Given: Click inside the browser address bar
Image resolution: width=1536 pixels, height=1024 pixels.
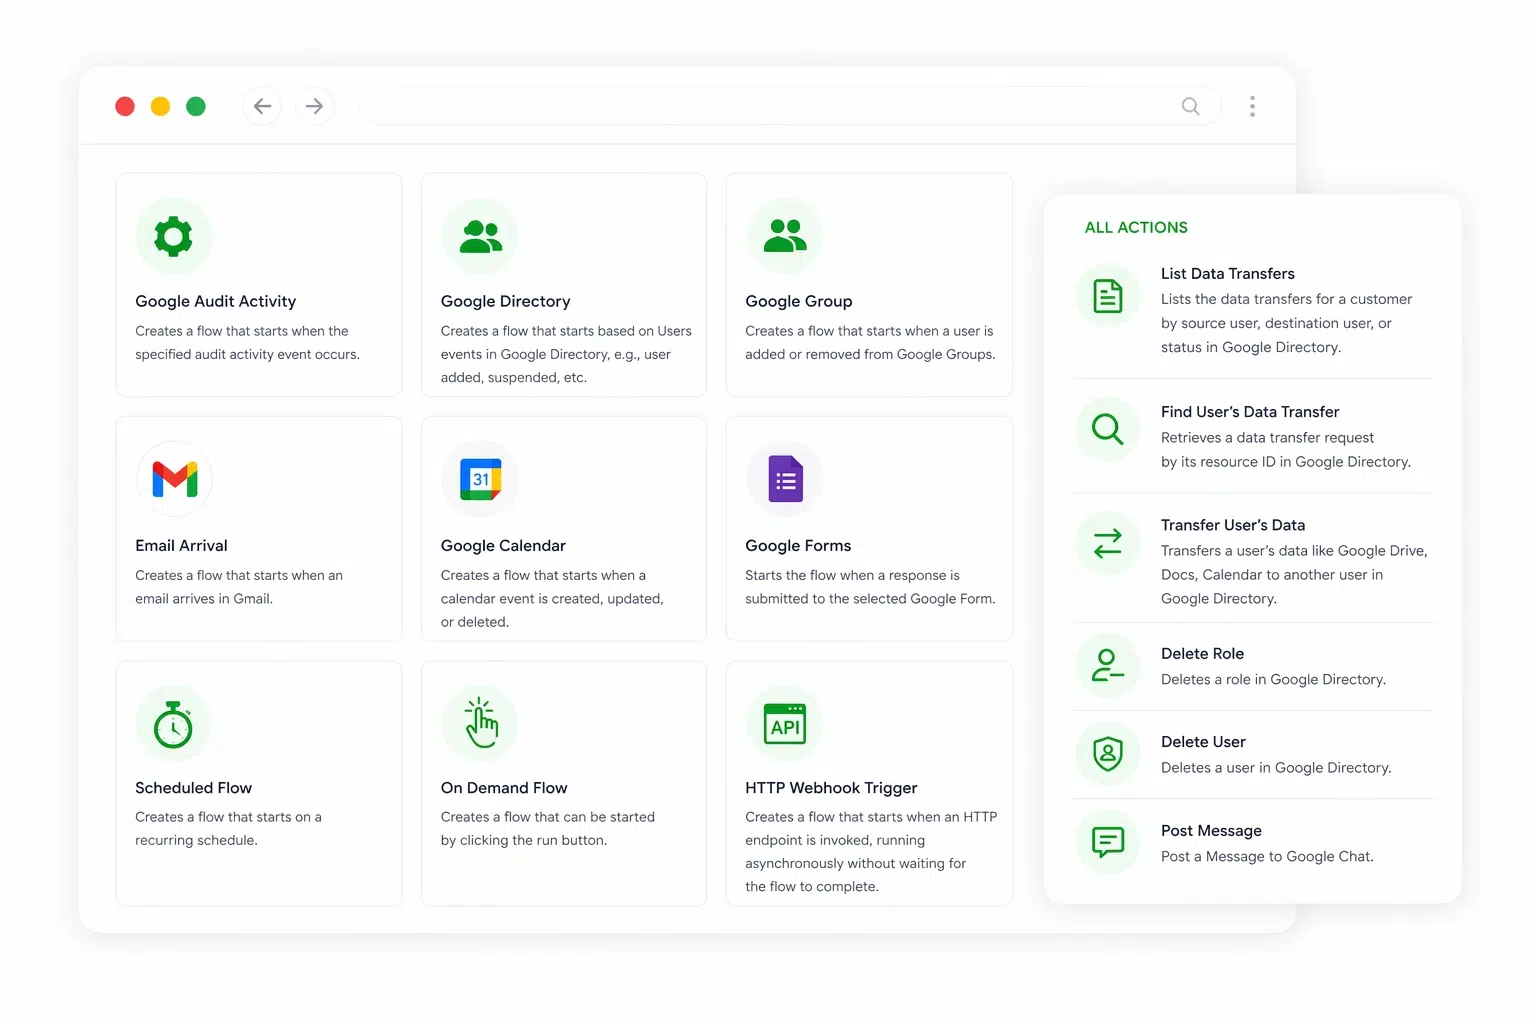Looking at the screenshot, I should click(760, 106).
